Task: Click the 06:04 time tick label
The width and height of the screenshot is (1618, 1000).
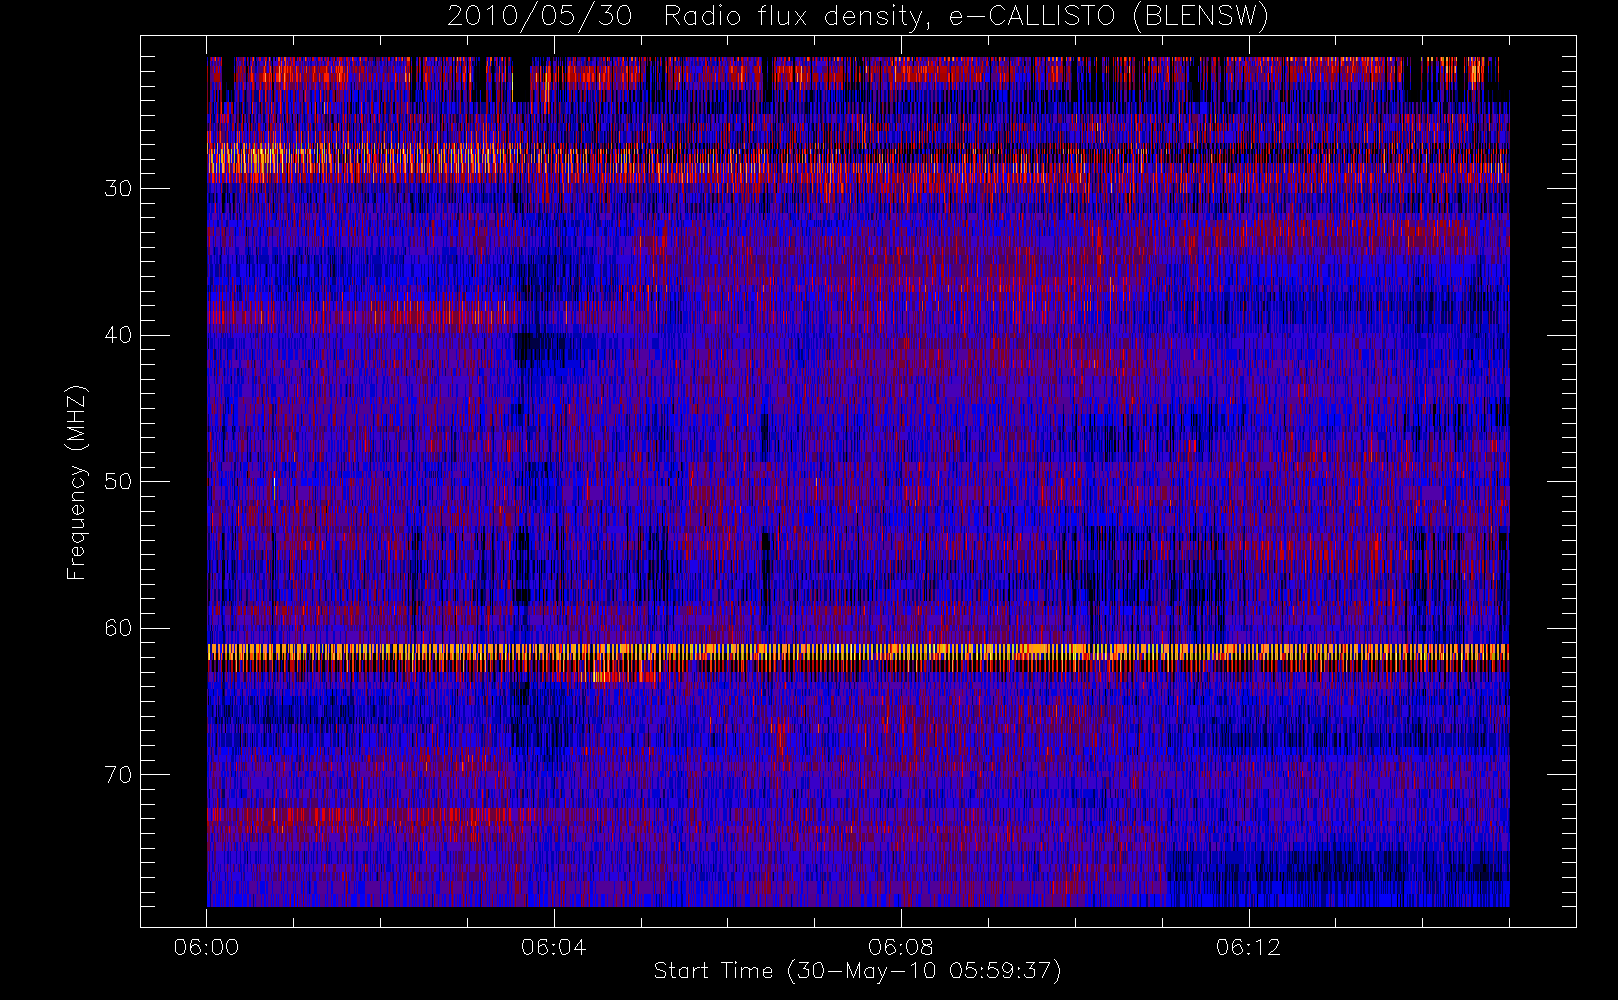Action: [x=553, y=947]
